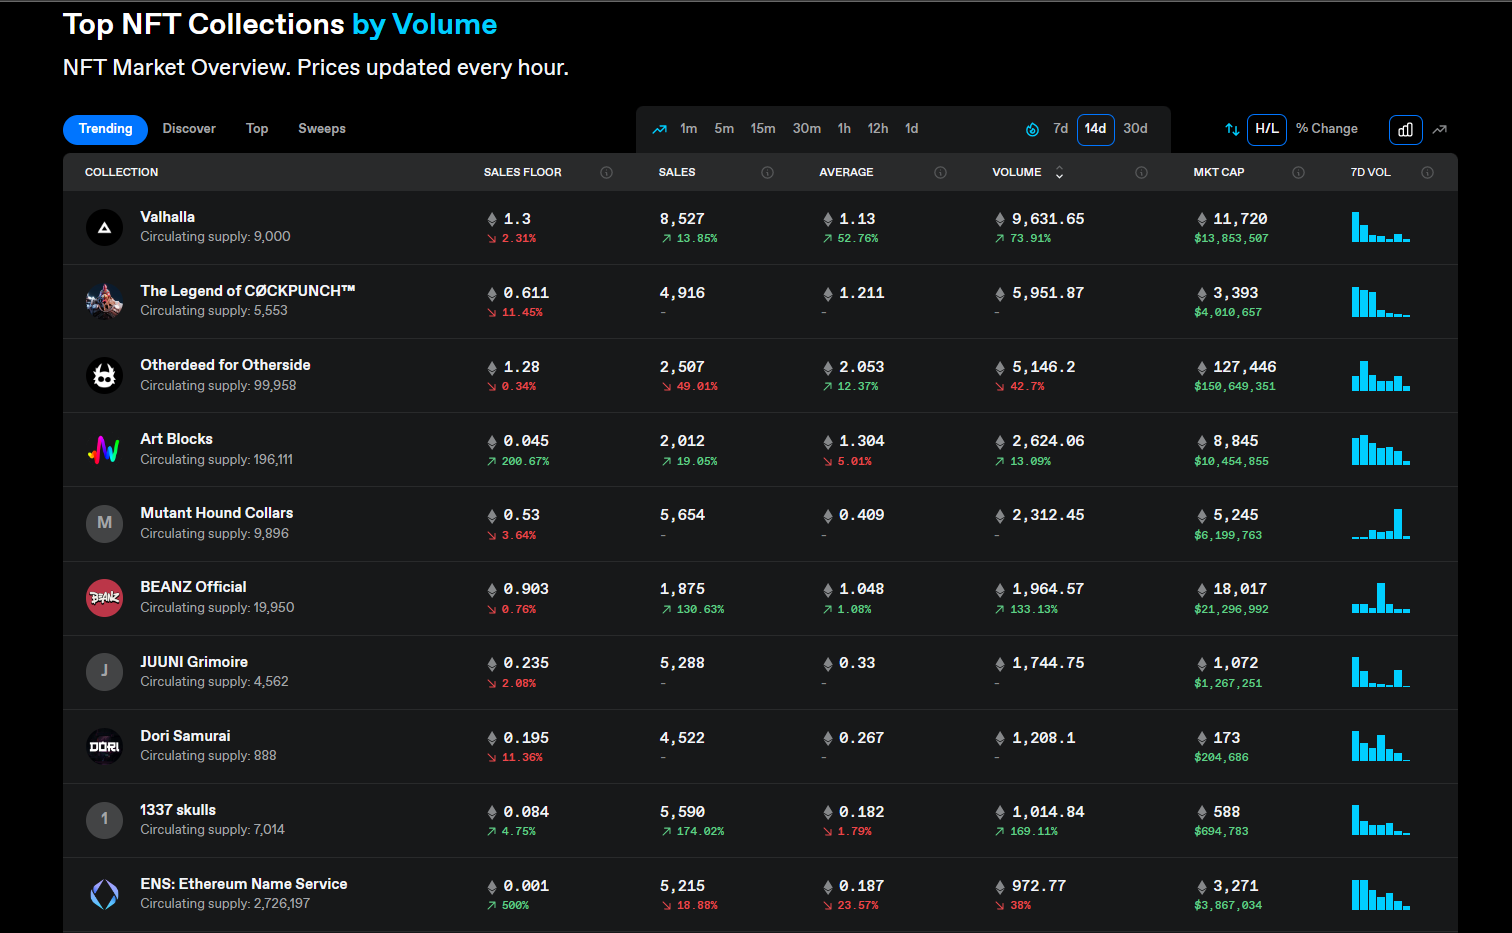Sort table by Volume column arrows
Viewport: 1512px width, 933px height.
click(x=1059, y=173)
